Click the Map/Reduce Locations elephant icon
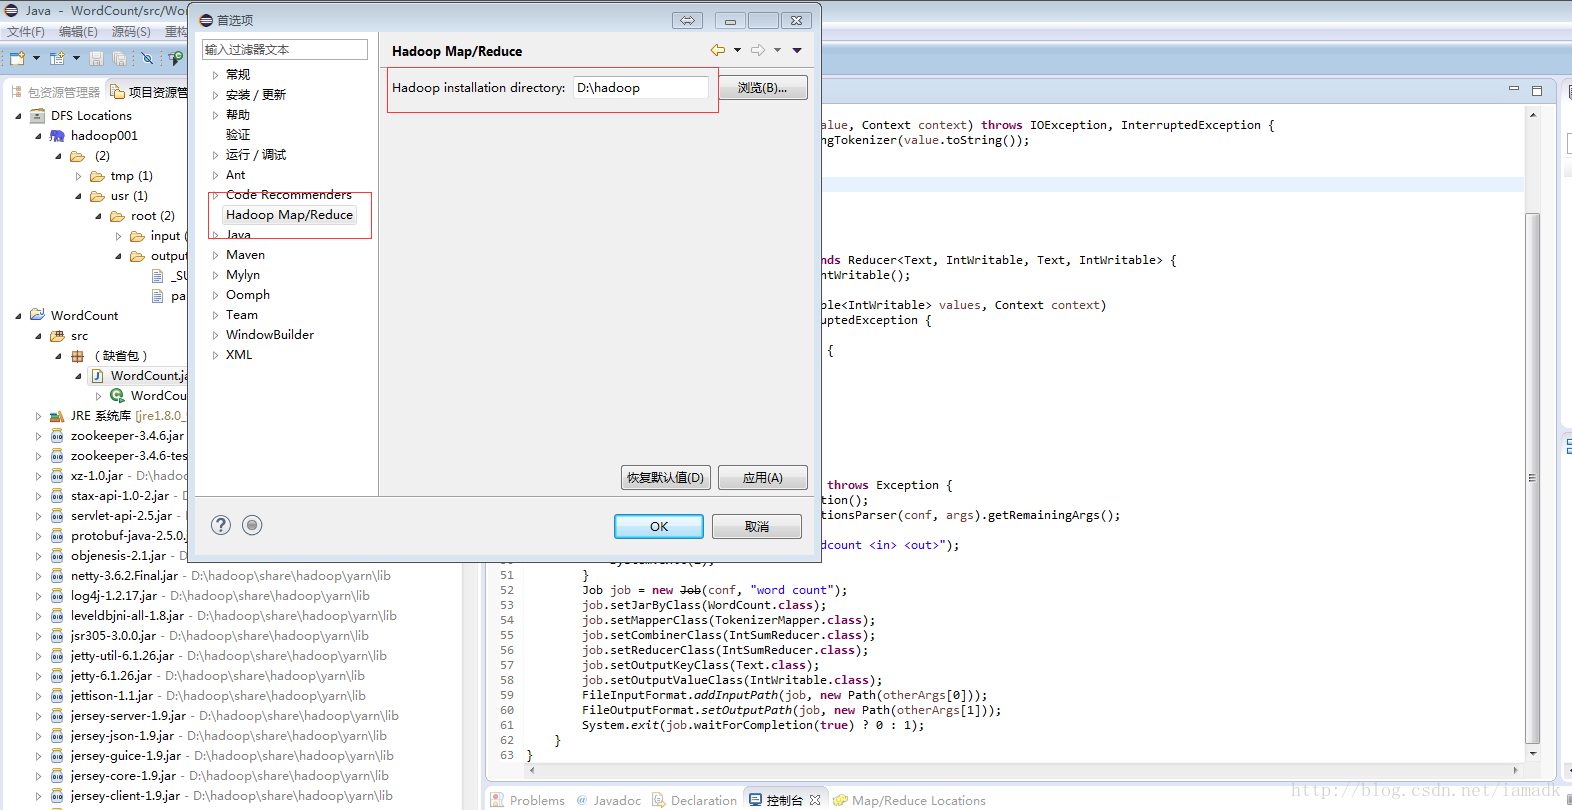Image resolution: width=1572 pixels, height=810 pixels. coord(840,800)
